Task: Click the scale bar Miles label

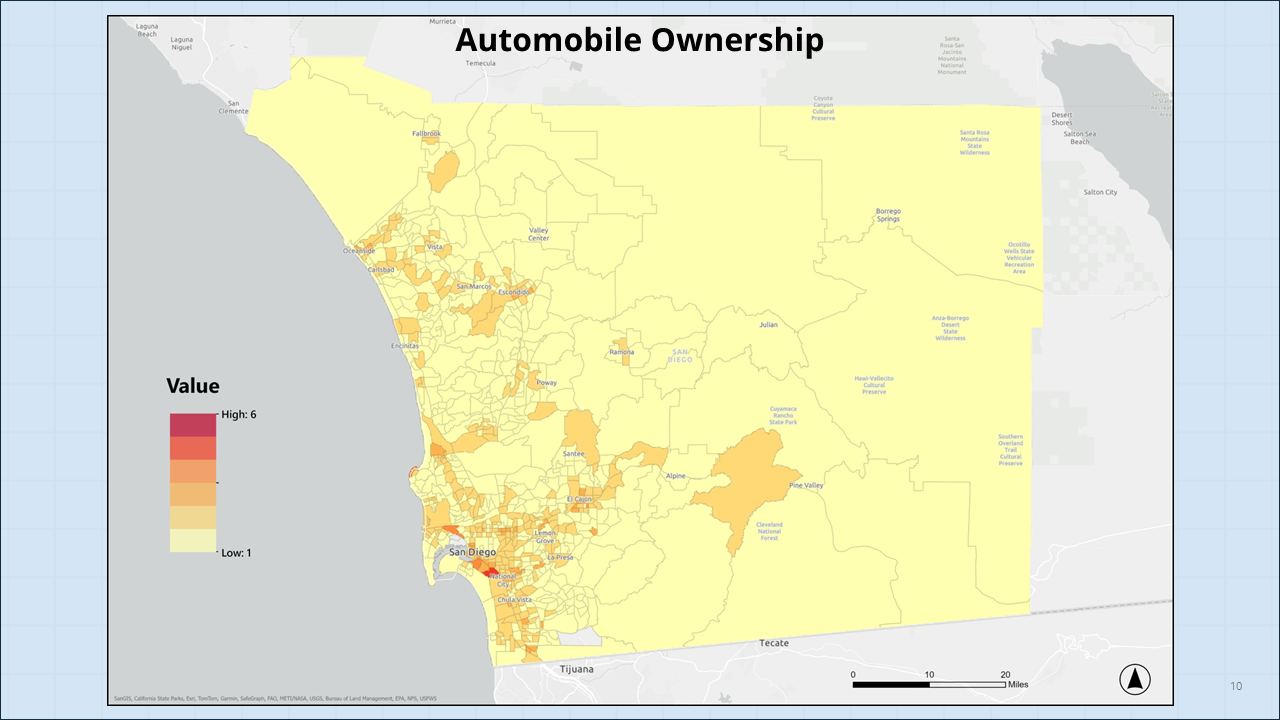Action: point(1018,685)
